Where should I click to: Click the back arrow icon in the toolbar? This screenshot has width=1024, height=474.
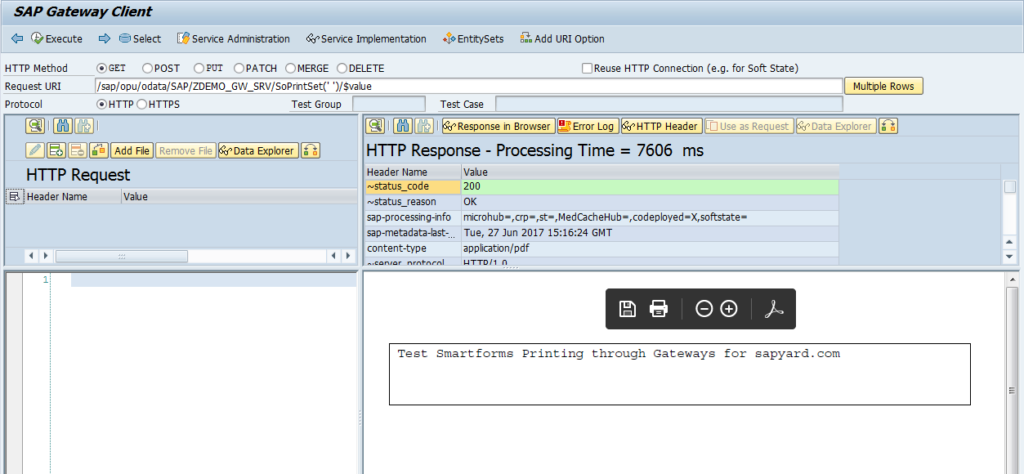point(18,39)
